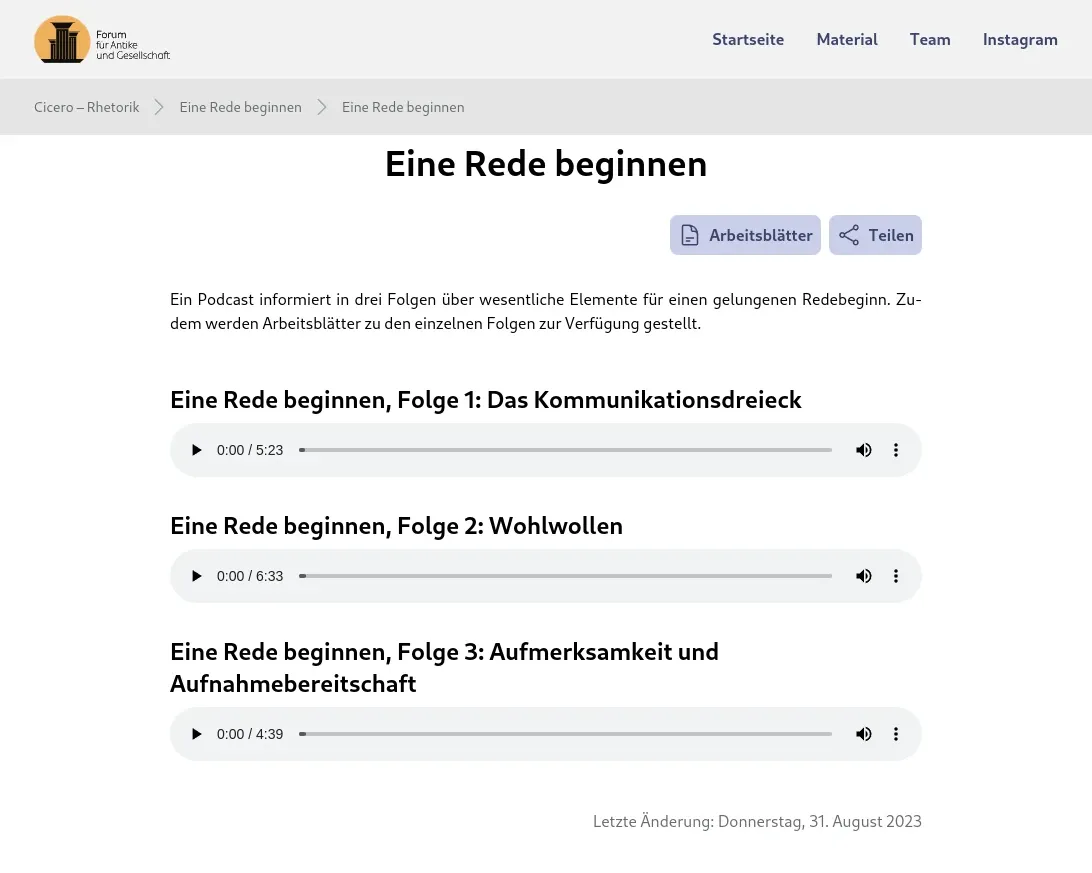Open the three-dot menu of Folge 2 player

(x=896, y=576)
